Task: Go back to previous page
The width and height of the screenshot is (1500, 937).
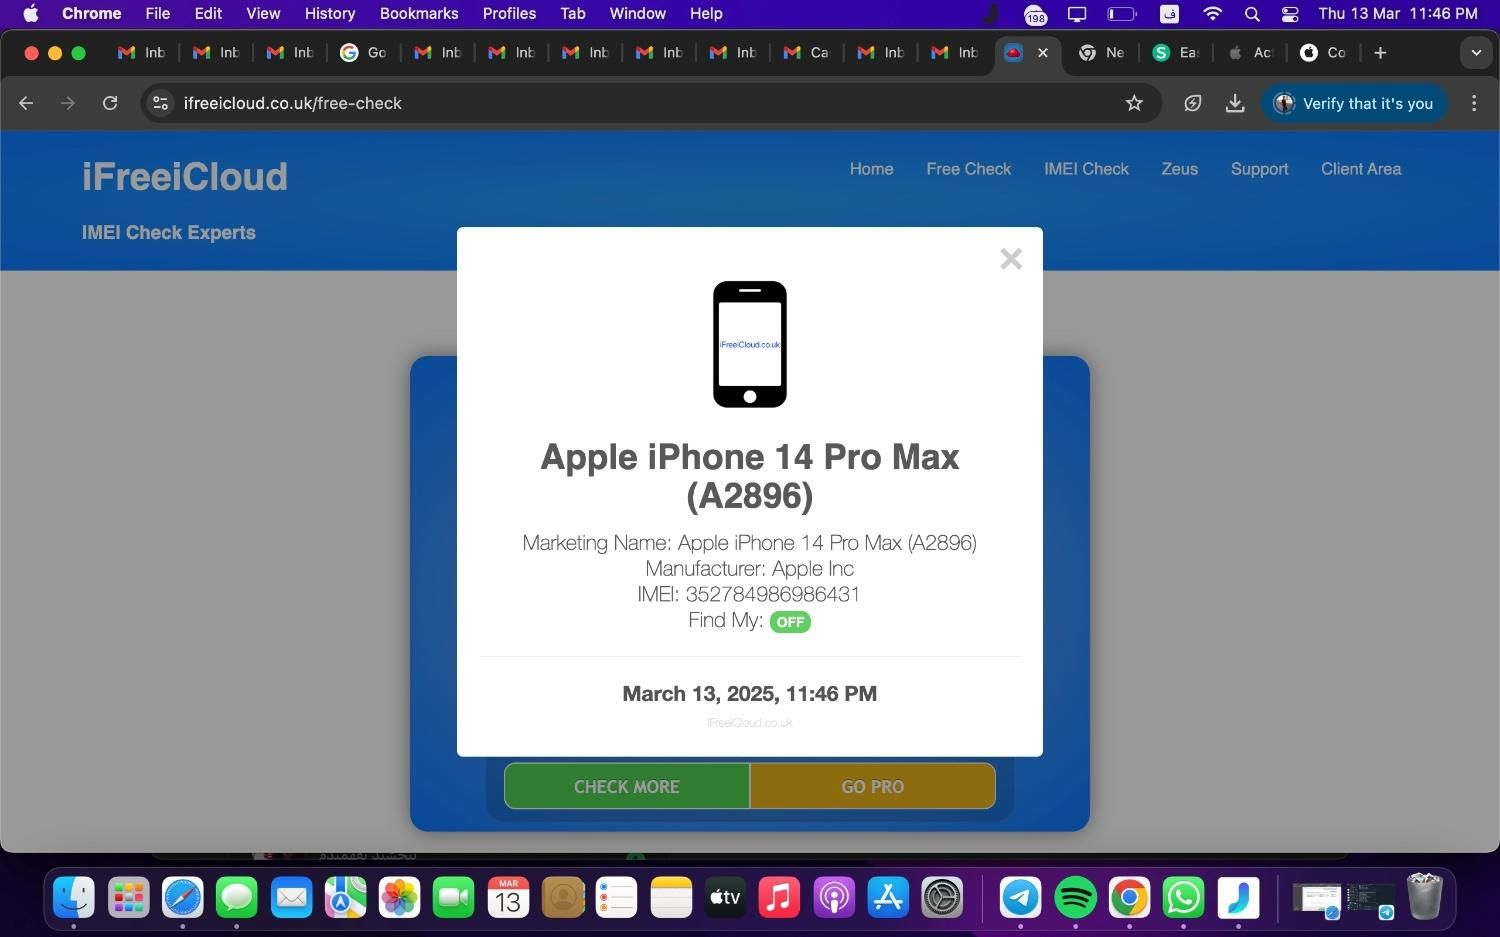Action: [26, 103]
